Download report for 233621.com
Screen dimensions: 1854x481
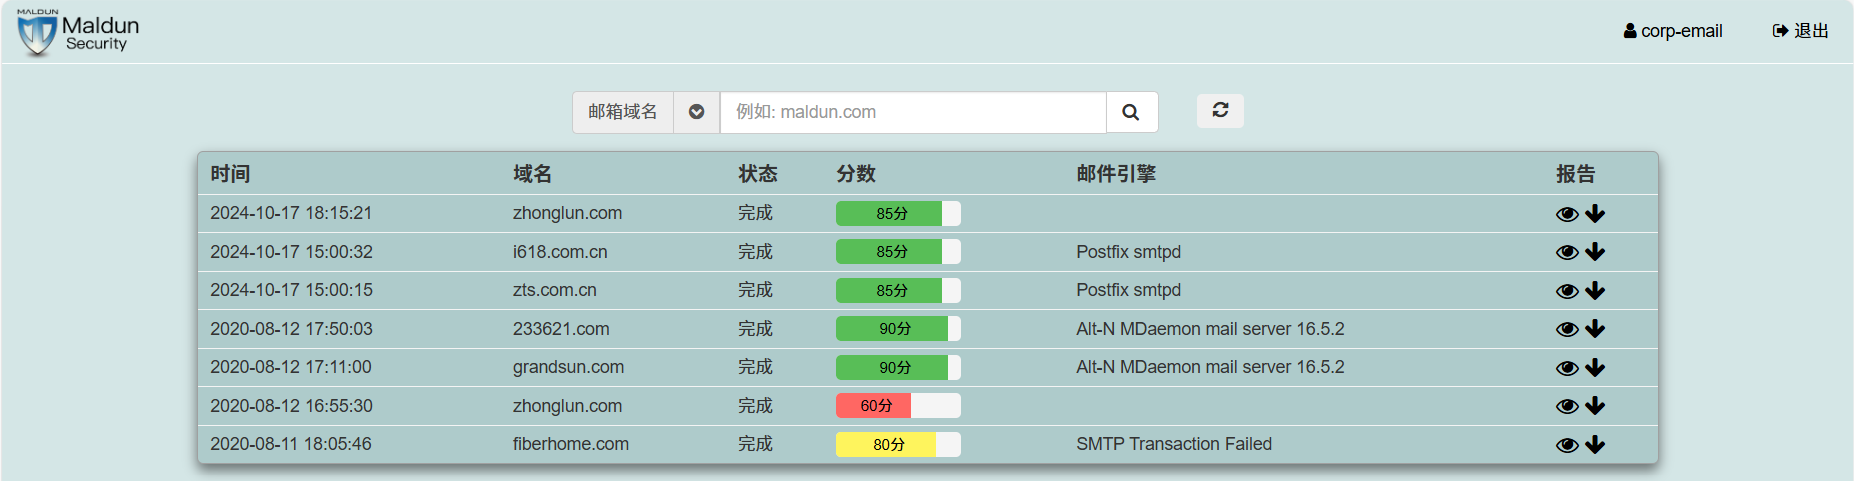1595,329
